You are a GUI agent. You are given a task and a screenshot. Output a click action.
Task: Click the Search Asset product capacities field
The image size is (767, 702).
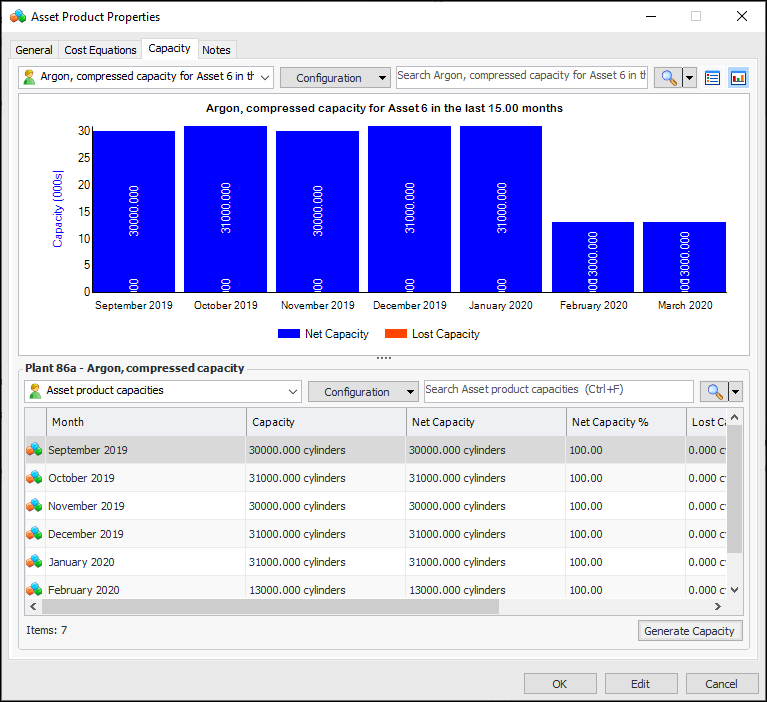(558, 390)
